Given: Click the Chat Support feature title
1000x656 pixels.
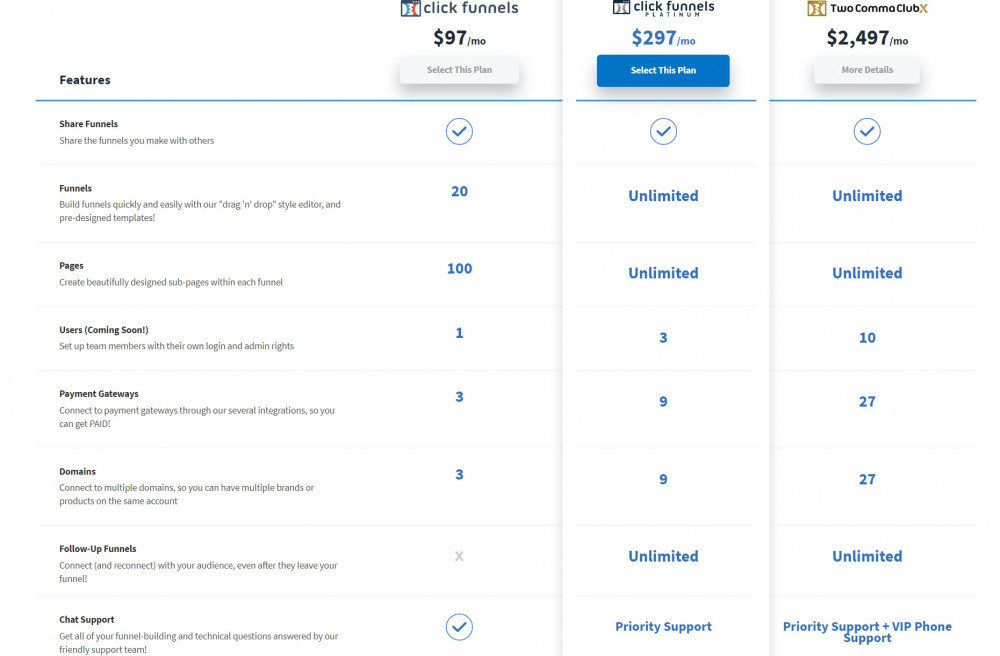Looking at the screenshot, I should click(87, 620).
